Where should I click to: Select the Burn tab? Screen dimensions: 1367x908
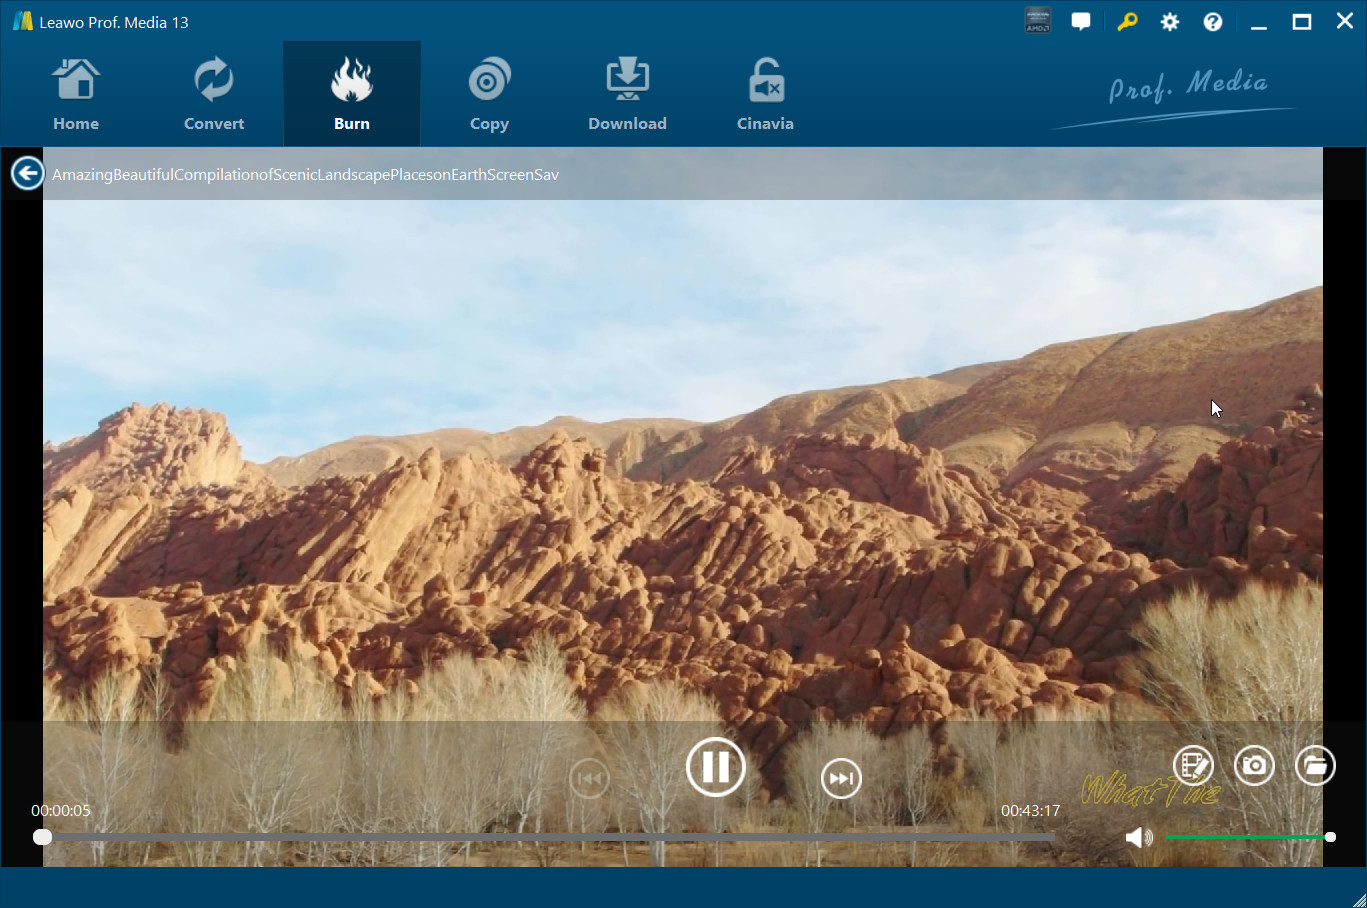click(x=352, y=95)
